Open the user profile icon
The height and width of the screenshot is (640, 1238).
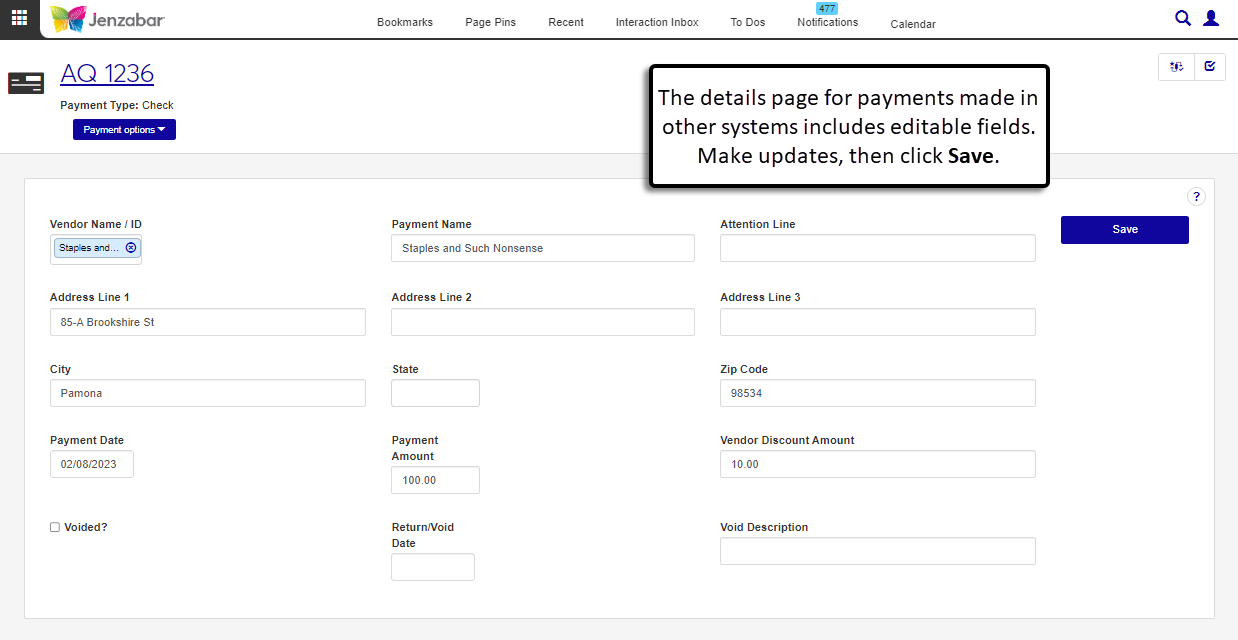(1211, 18)
